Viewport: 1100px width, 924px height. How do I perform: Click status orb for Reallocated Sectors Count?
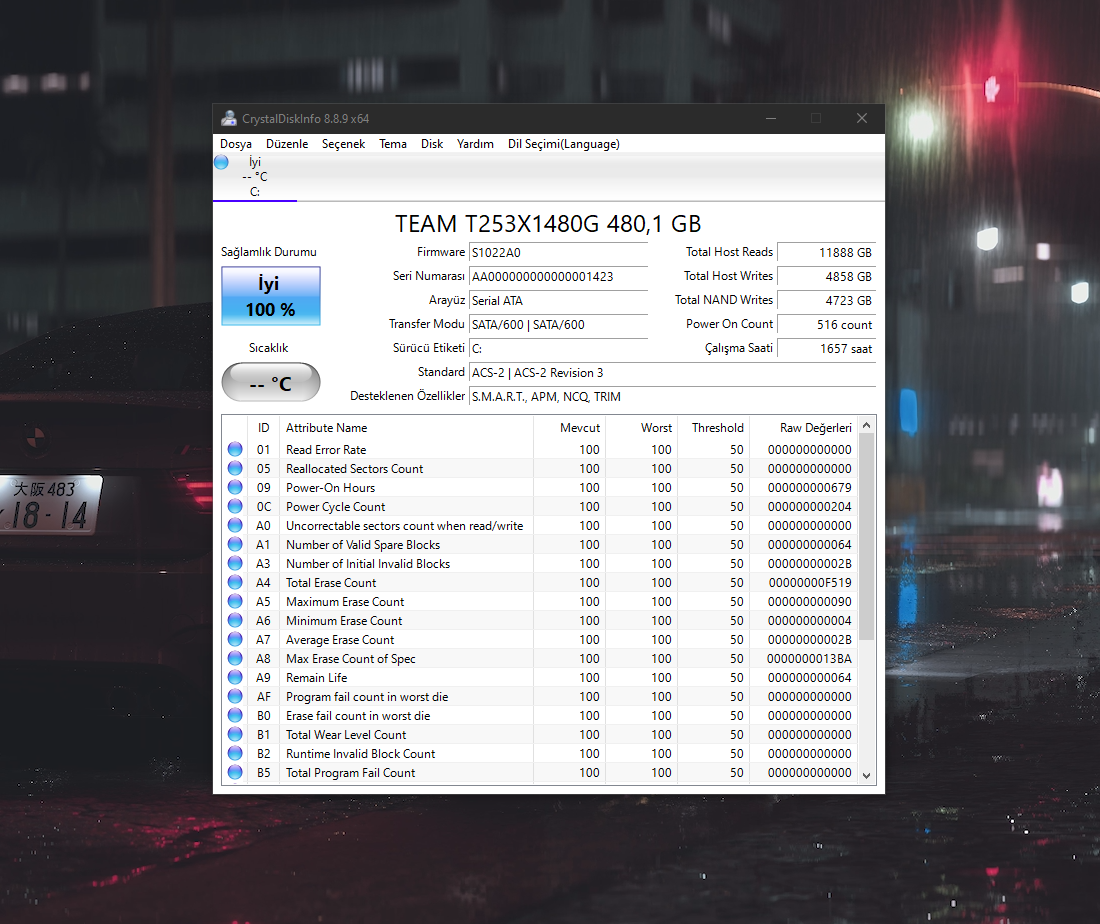point(235,468)
